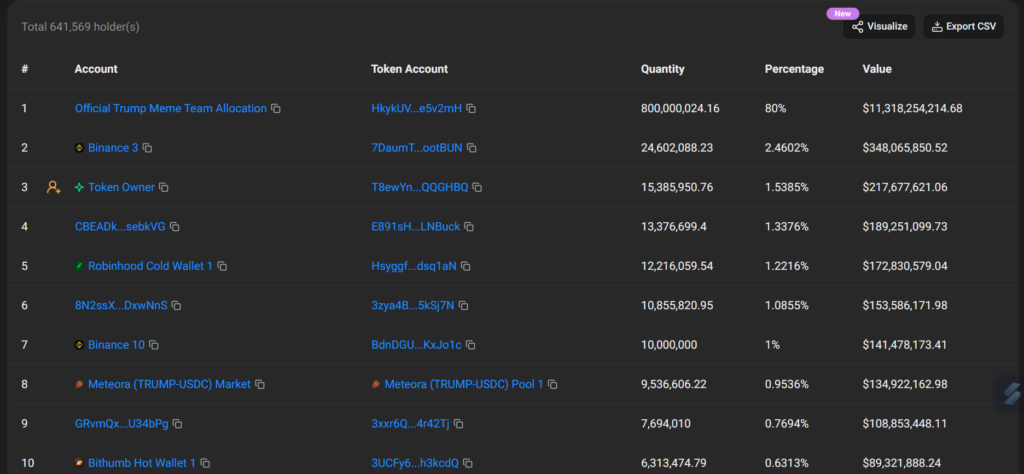1024x474 pixels.
Task: Open Meteora (TRUMP-USDC) Market account
Action: (x=169, y=385)
